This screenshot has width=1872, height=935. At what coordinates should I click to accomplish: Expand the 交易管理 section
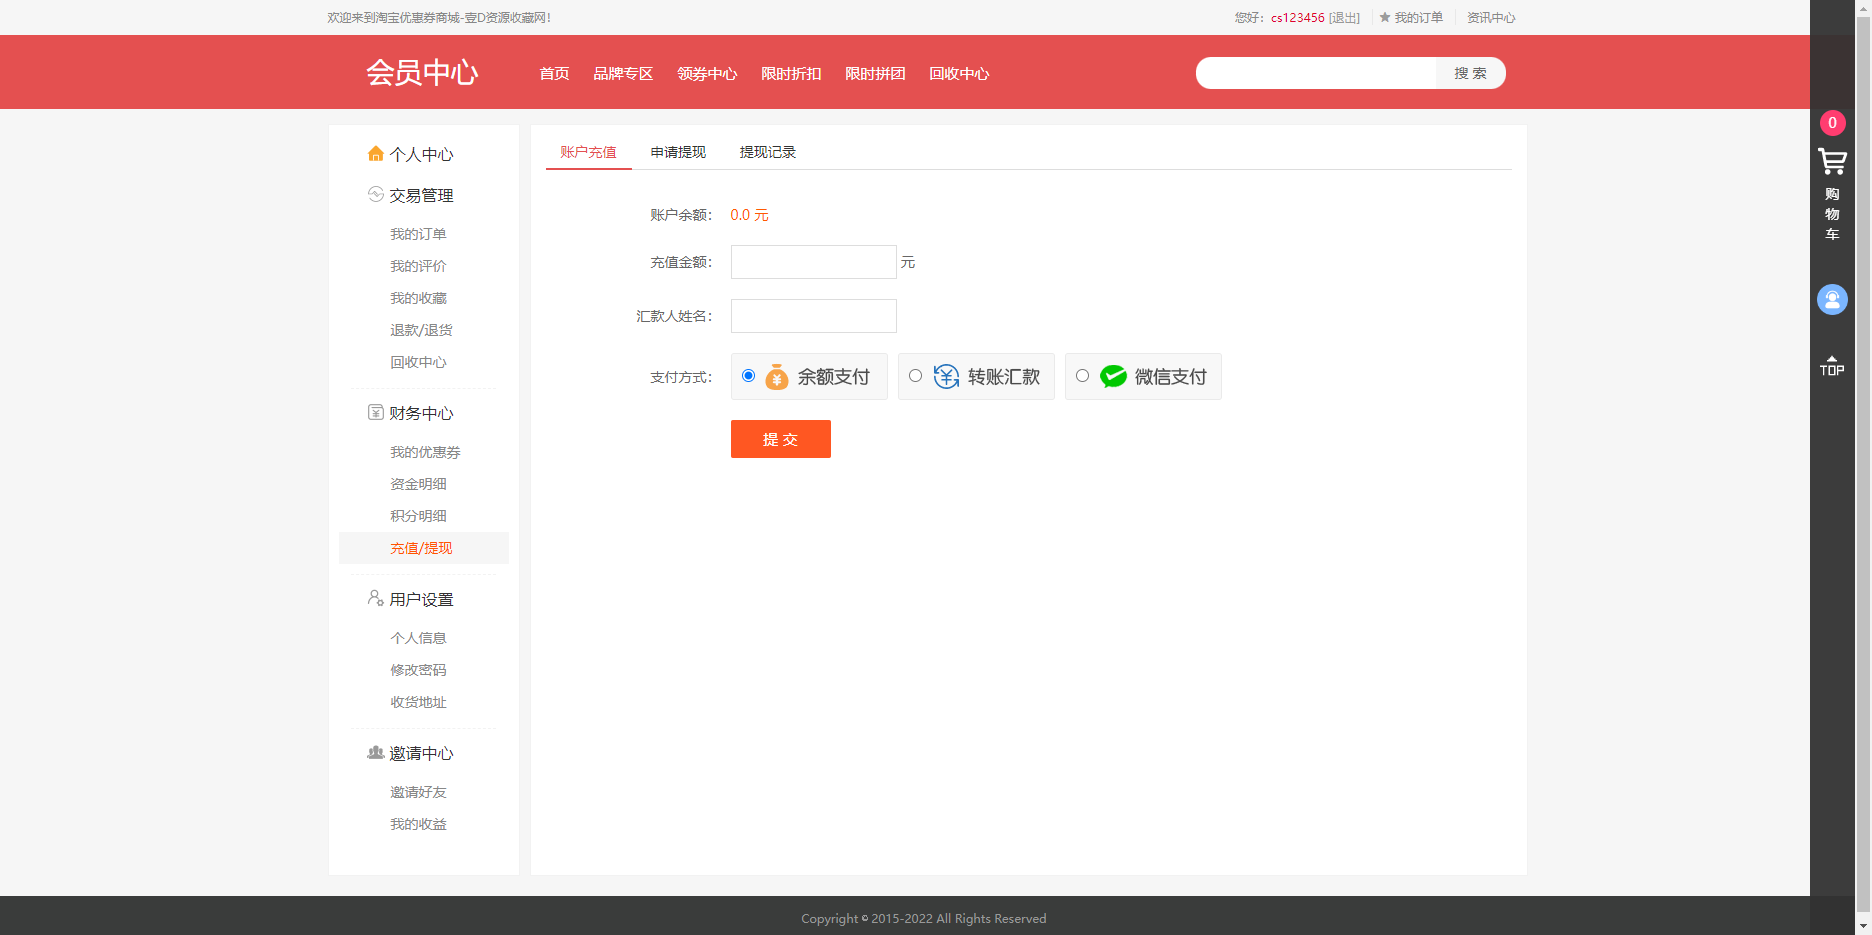421,195
